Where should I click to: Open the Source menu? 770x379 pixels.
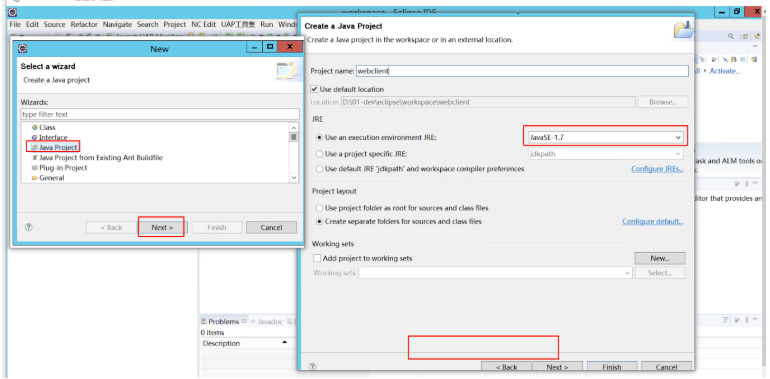coord(55,24)
